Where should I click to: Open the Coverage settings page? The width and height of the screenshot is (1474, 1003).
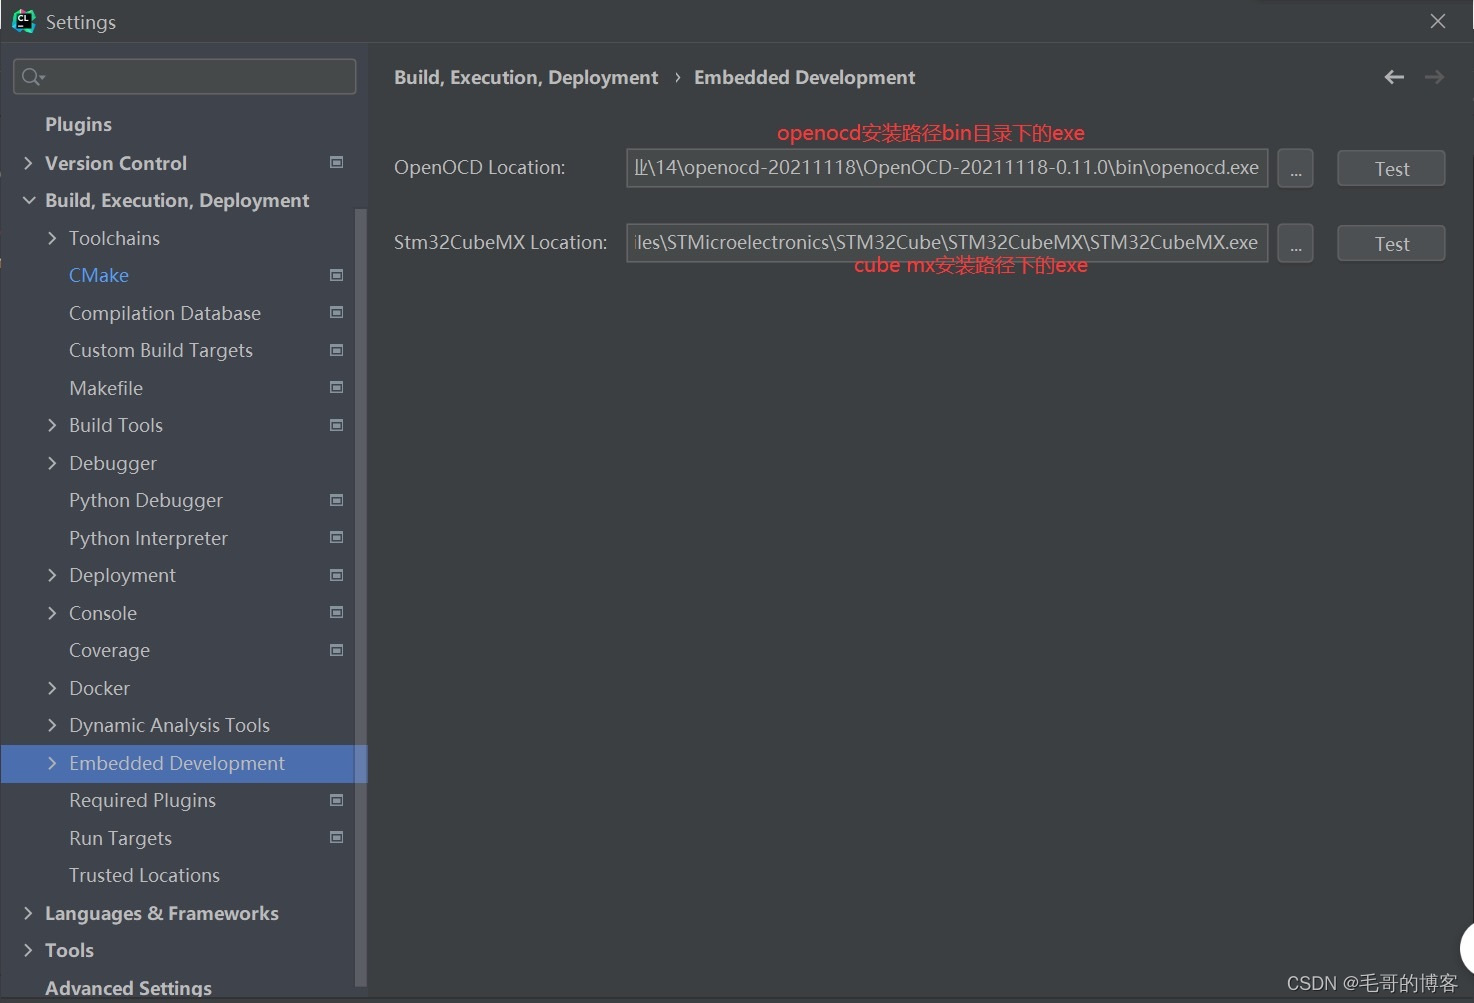[x=109, y=650]
